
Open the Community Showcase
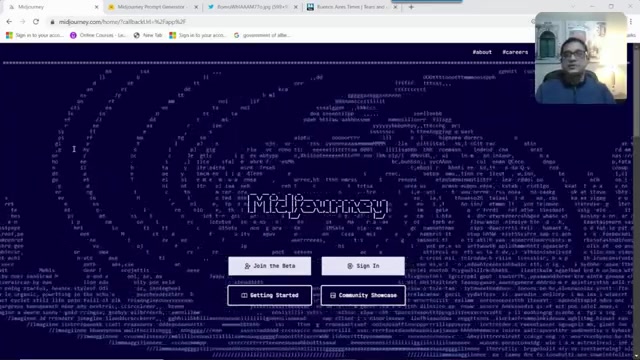click(363, 295)
